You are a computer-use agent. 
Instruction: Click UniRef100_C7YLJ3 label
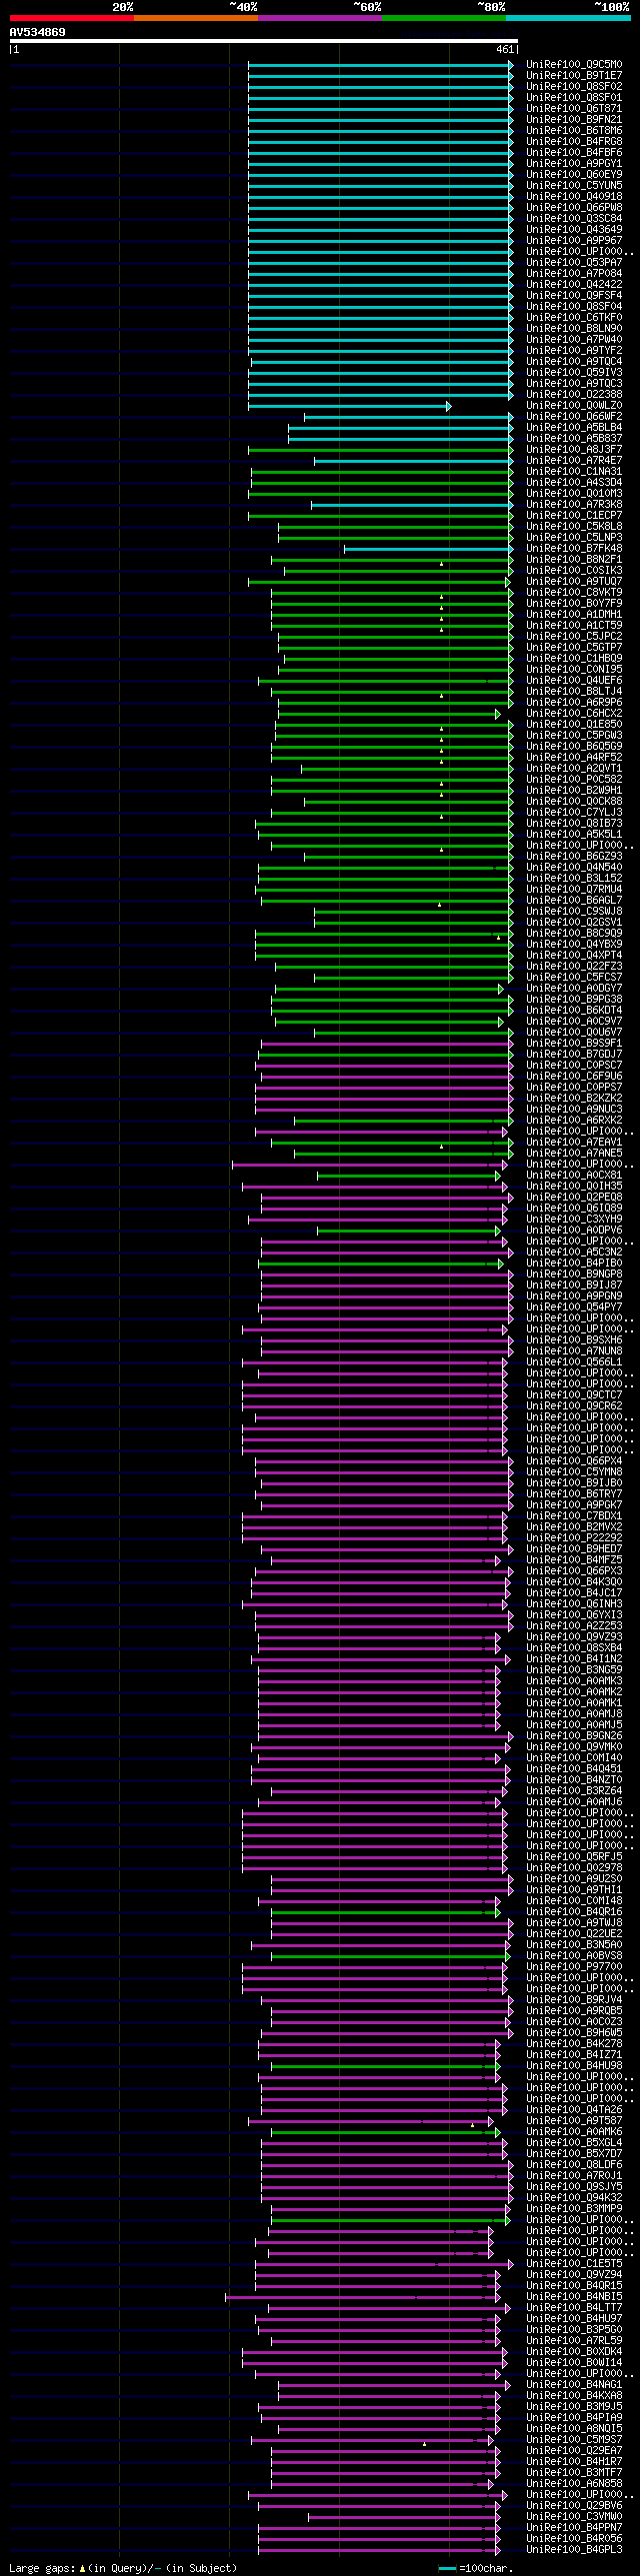click(x=574, y=813)
